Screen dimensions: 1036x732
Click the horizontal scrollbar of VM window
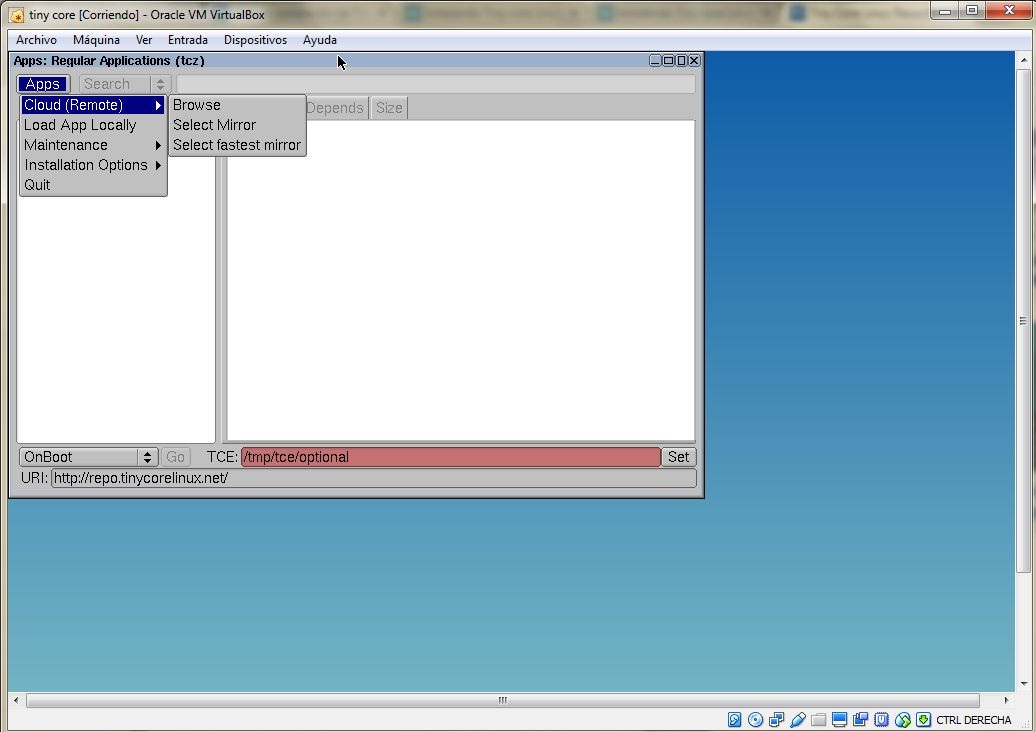[502, 701]
